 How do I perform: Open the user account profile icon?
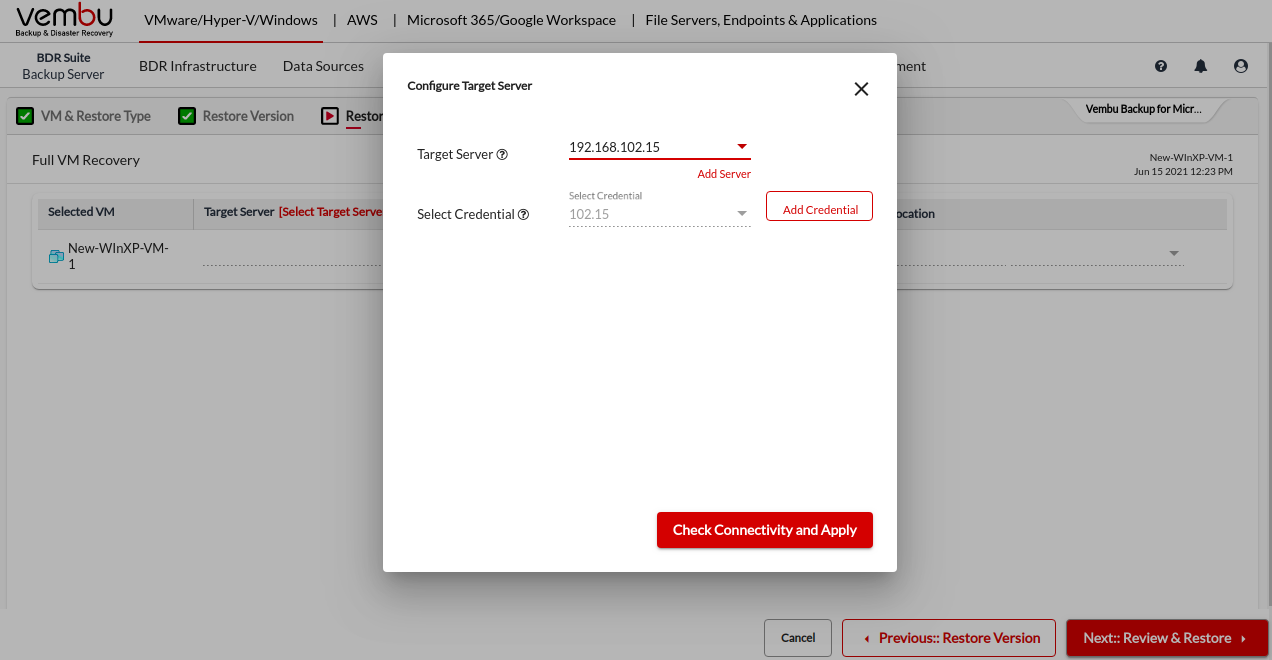pos(1241,66)
